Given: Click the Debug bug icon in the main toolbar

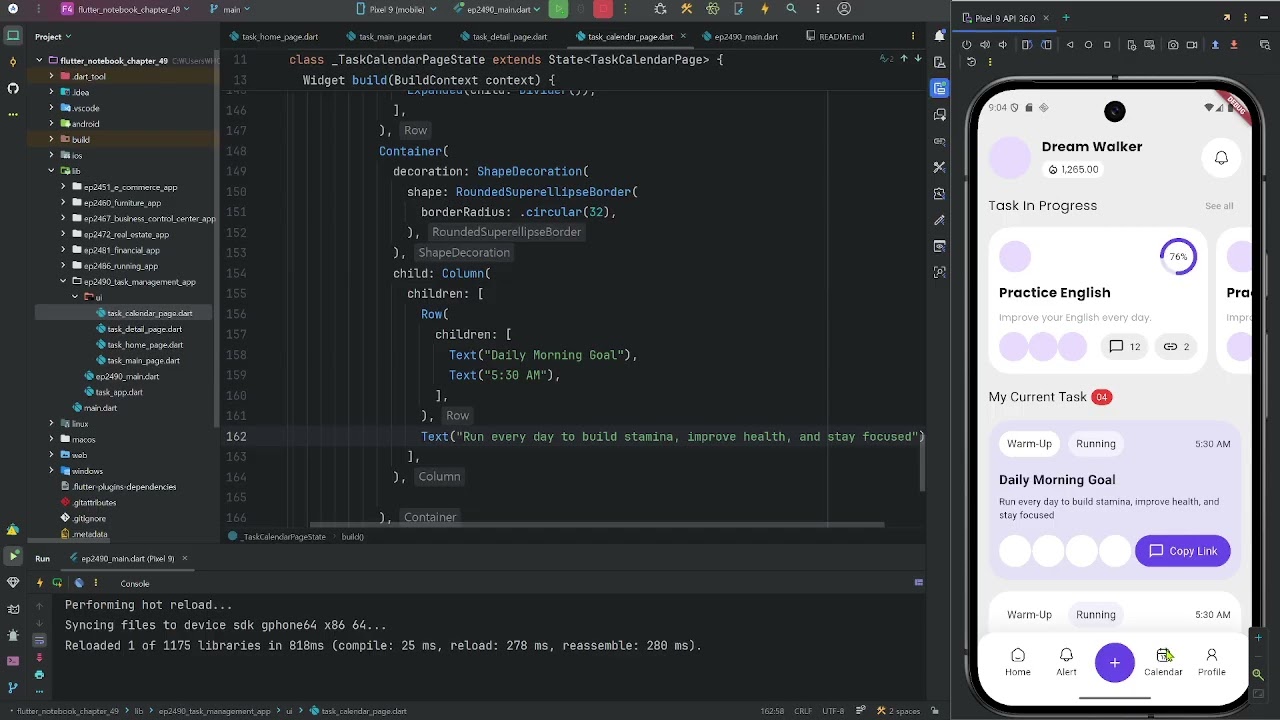Looking at the screenshot, I should (660, 9).
